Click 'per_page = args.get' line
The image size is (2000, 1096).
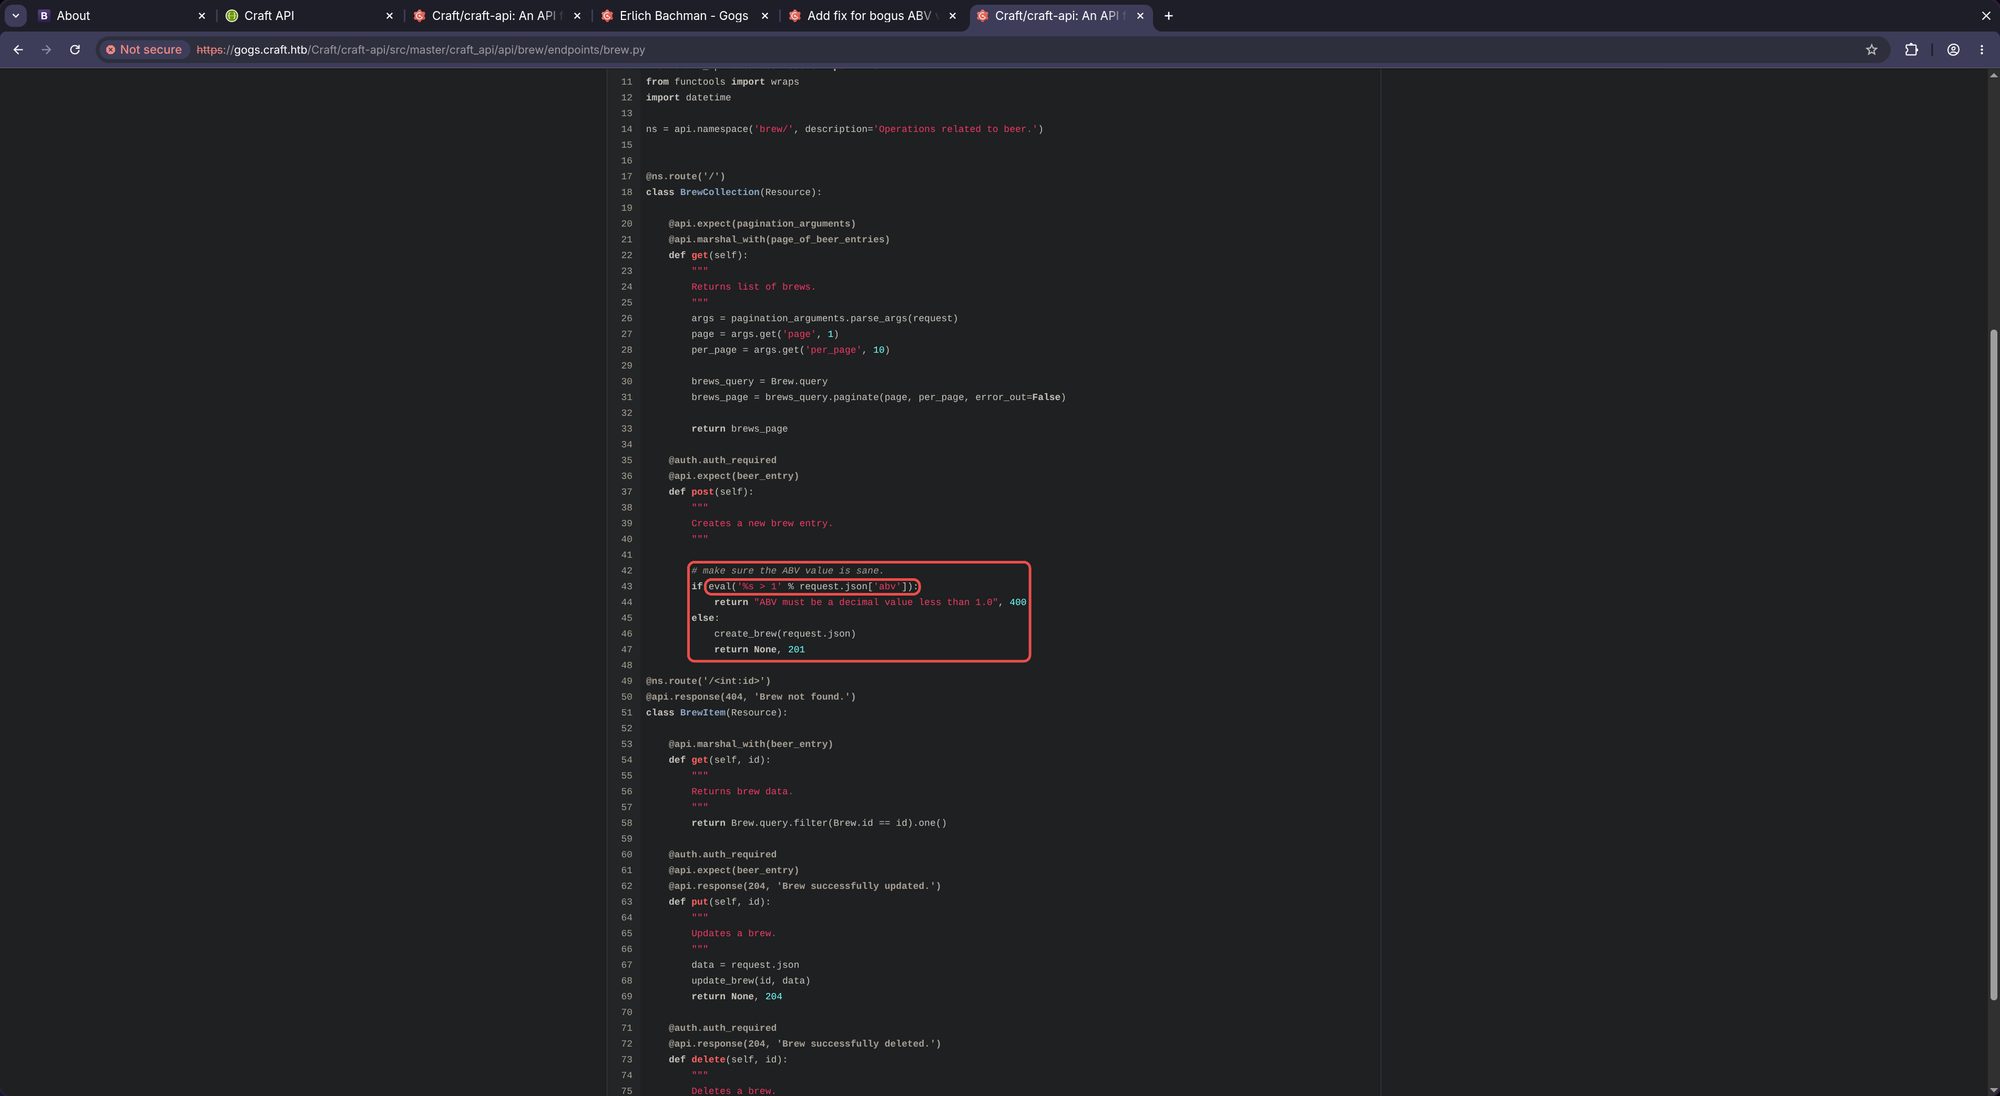click(x=790, y=350)
